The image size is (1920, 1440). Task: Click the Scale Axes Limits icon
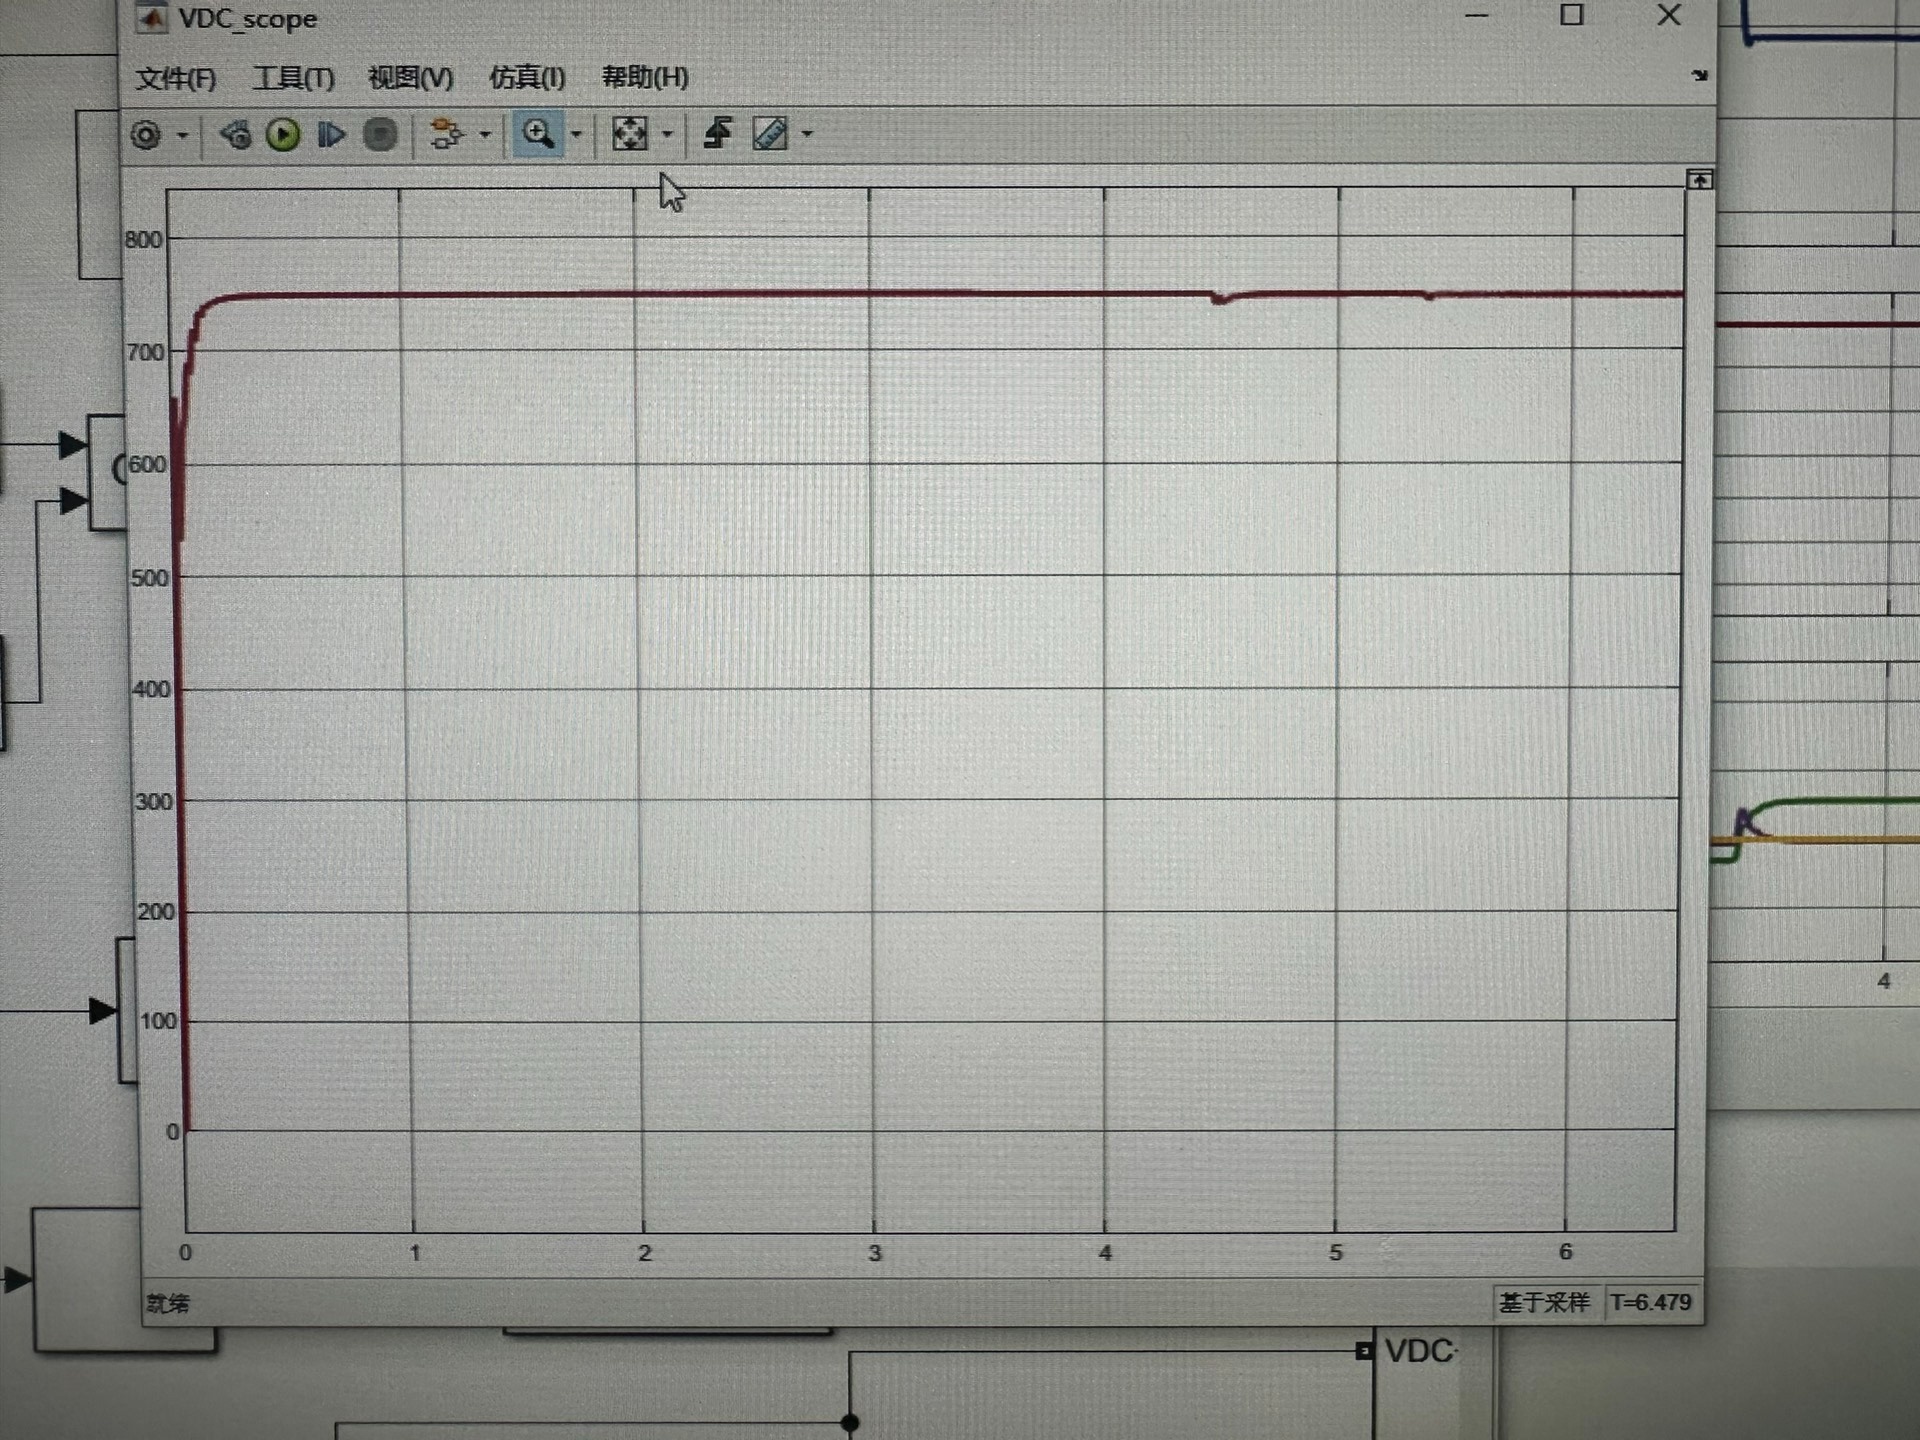[630, 134]
